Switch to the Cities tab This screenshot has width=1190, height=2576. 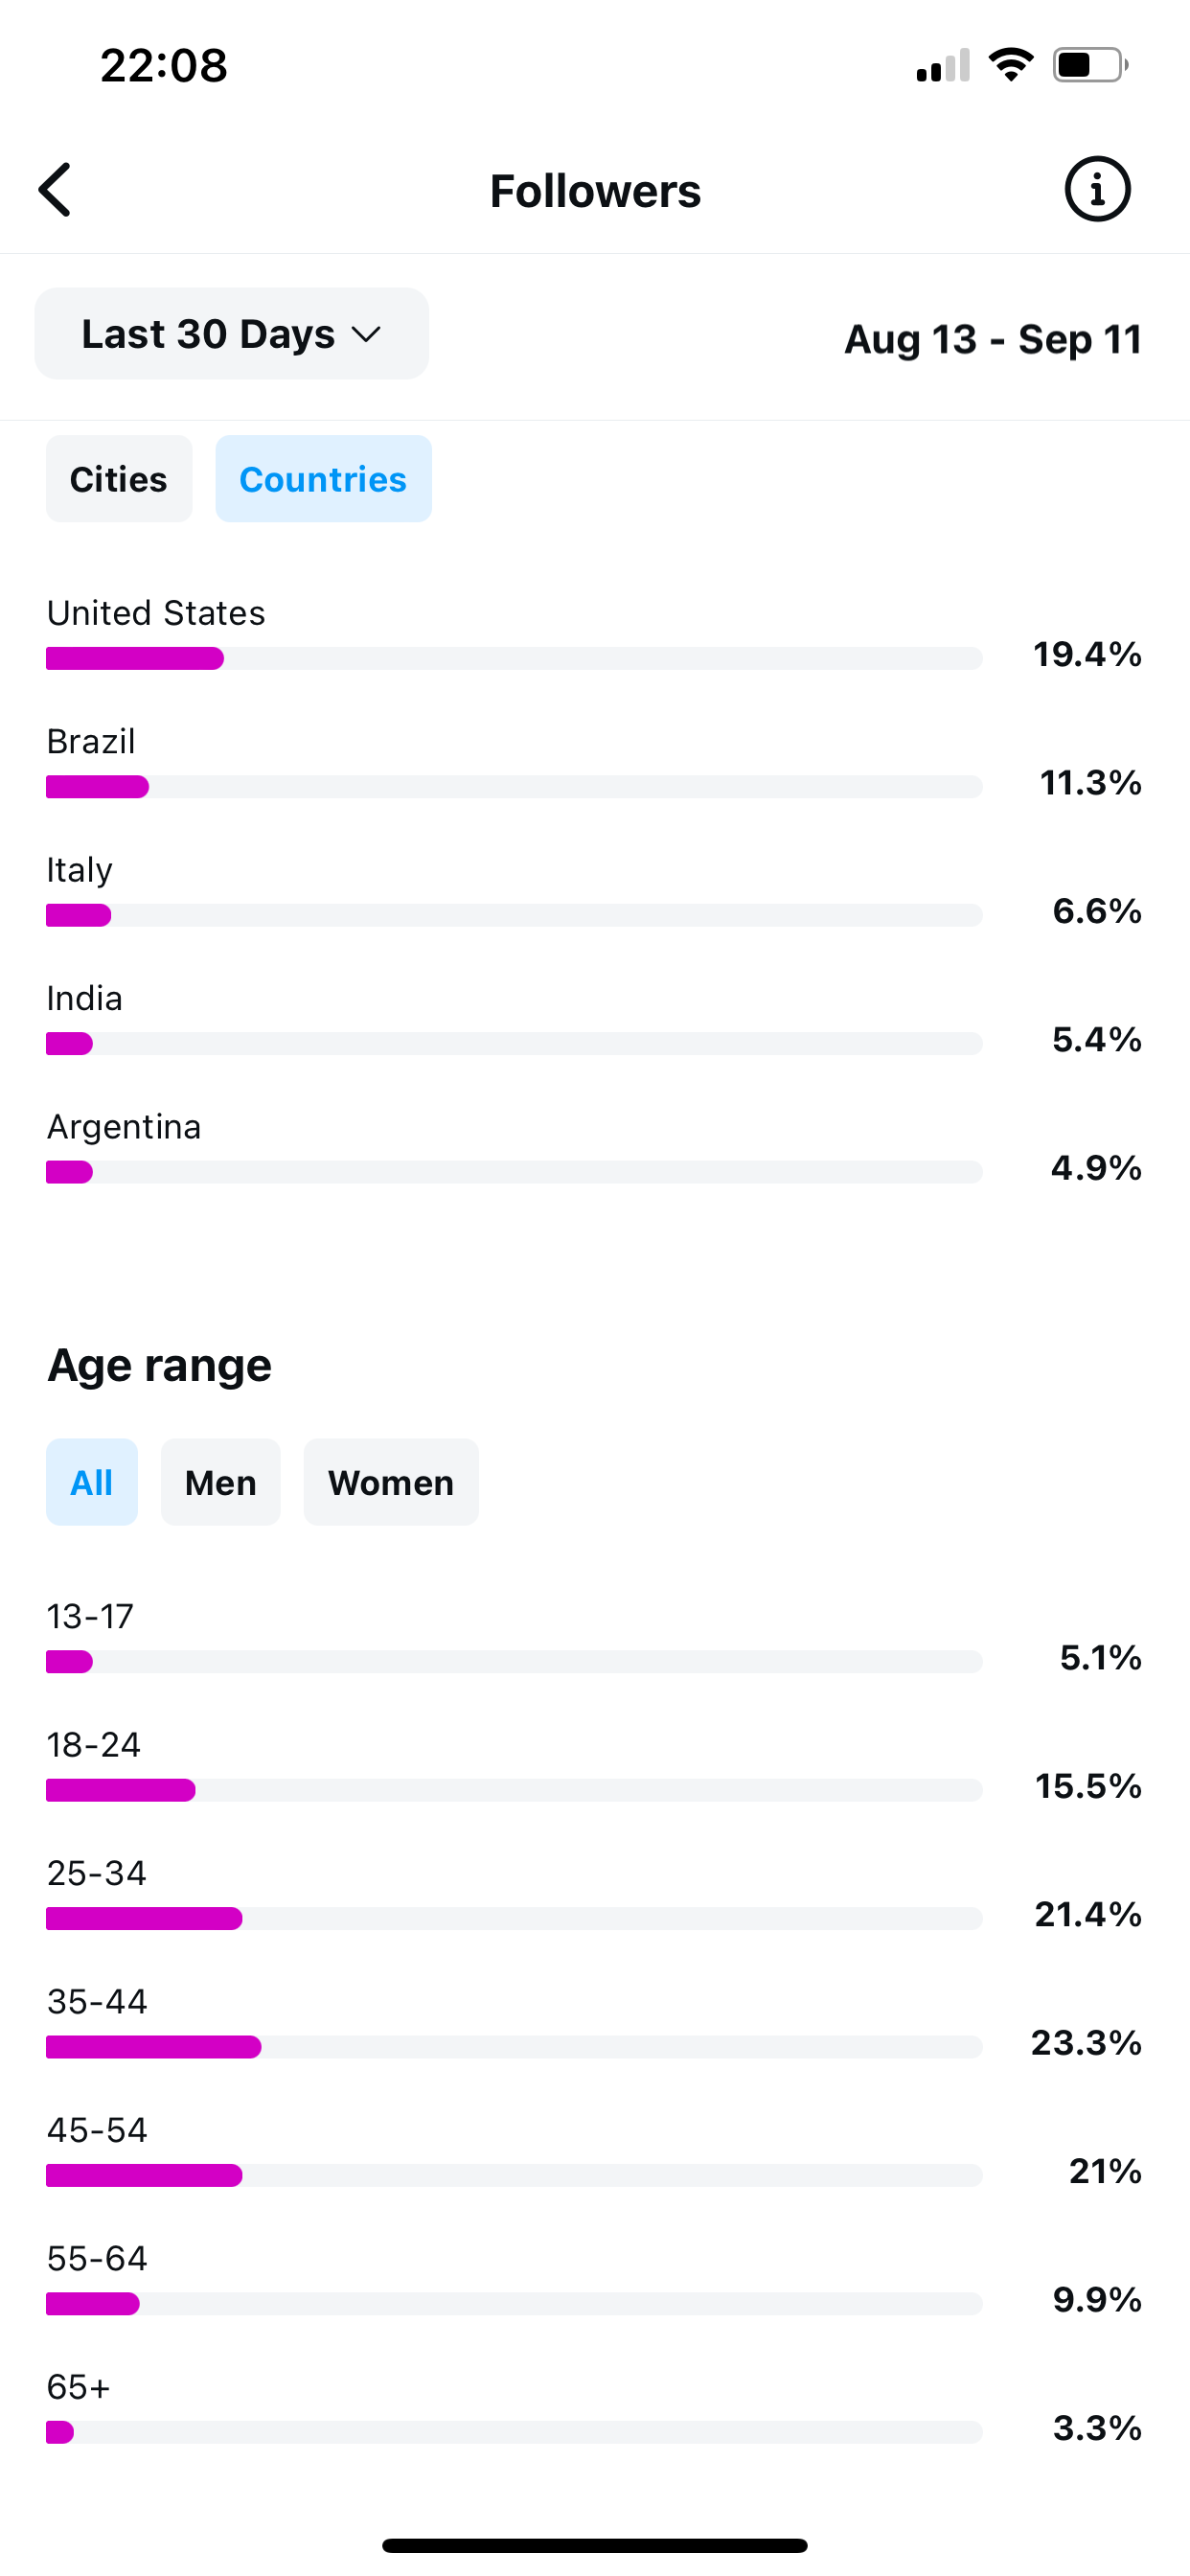[x=119, y=479]
